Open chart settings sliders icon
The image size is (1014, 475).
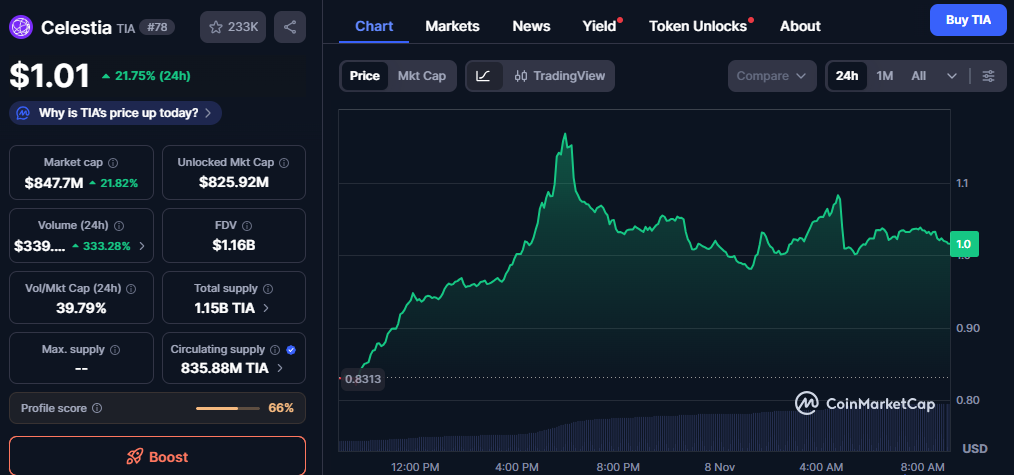point(989,76)
